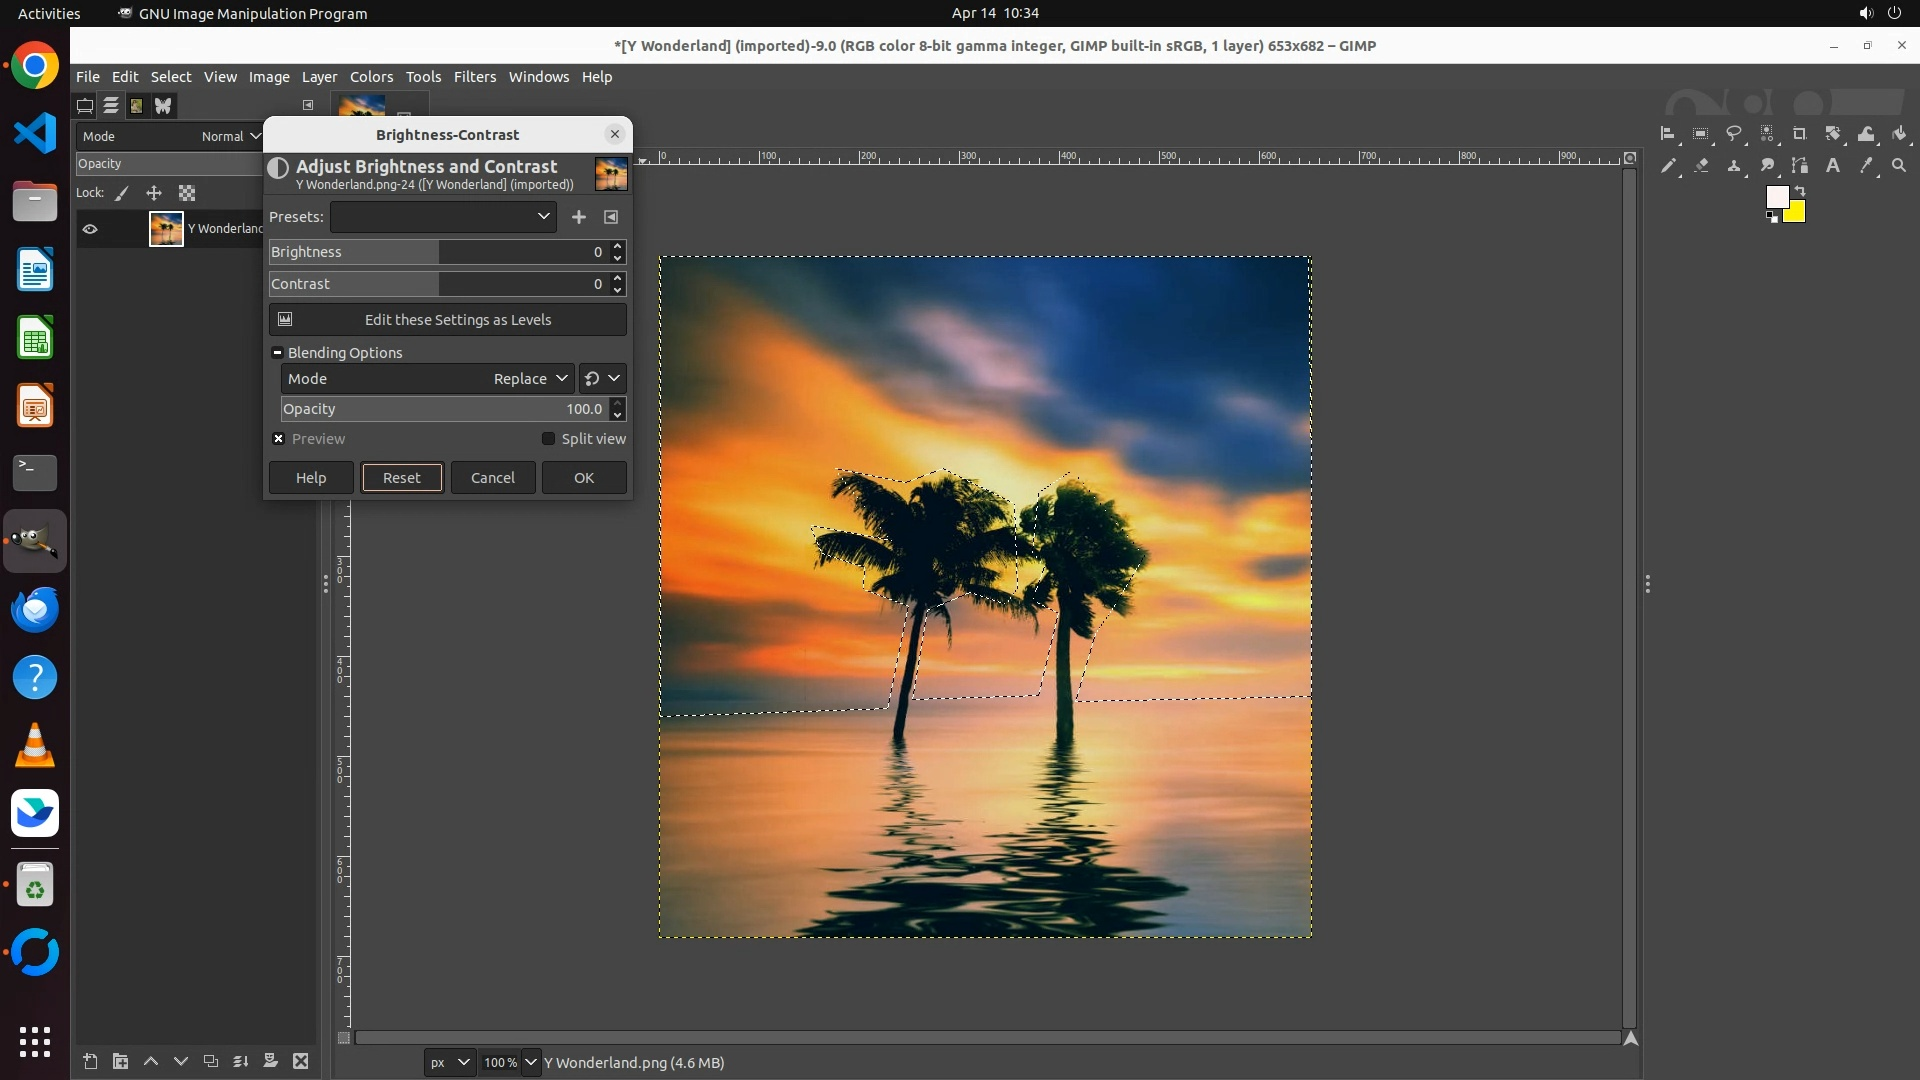1920x1080 pixels.
Task: Click the yellow background color swatch
Action: pos(1797,214)
